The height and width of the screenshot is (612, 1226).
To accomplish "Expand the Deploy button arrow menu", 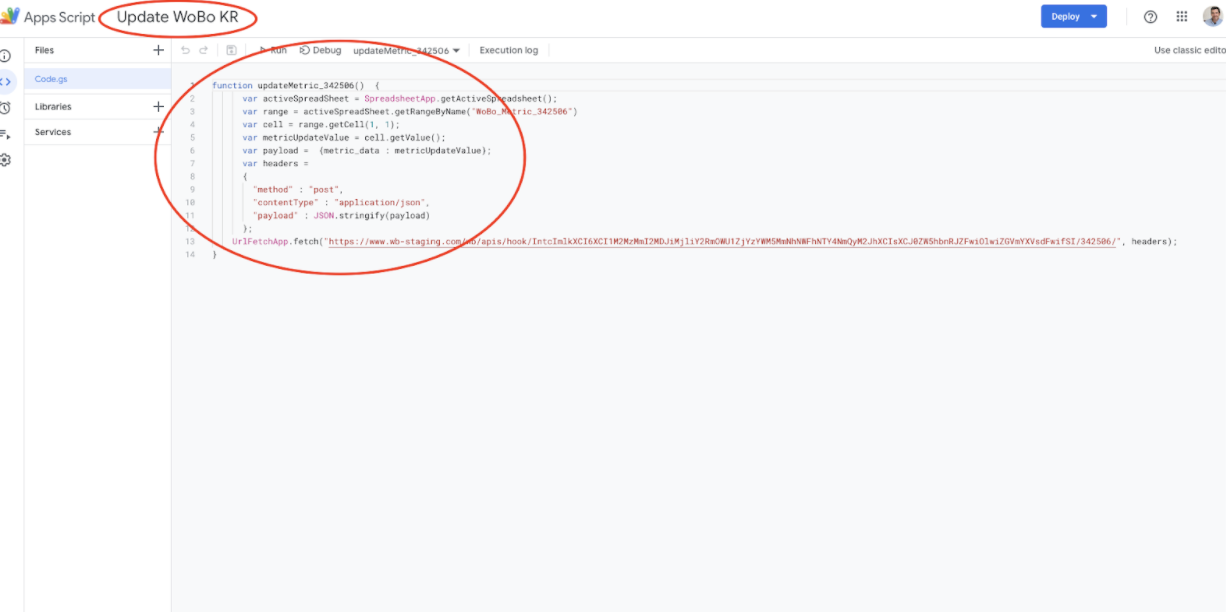I will tap(1095, 17).
